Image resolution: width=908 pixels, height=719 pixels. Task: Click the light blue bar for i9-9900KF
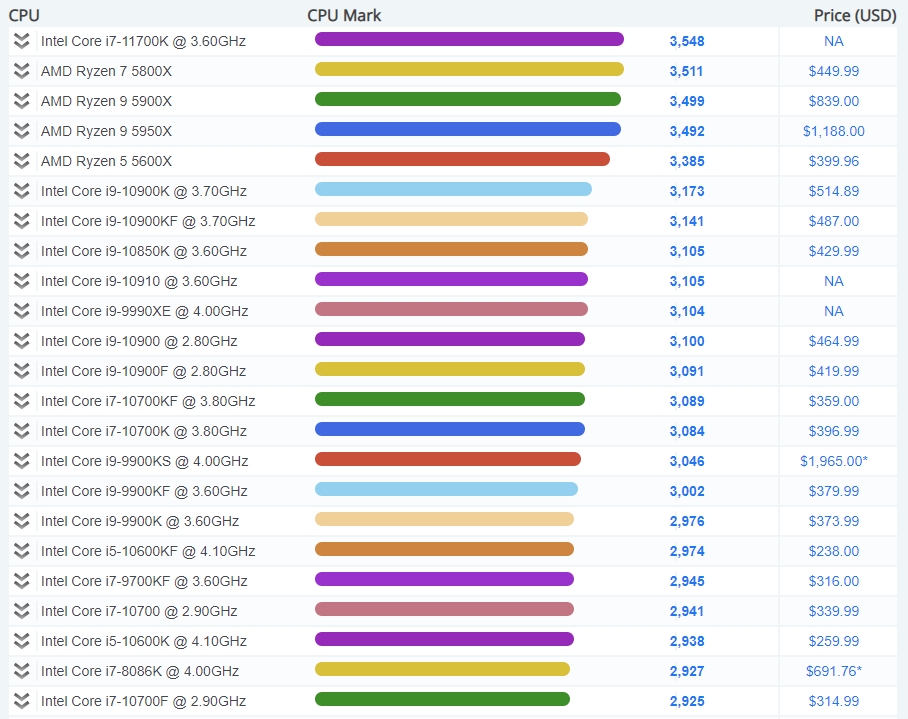coord(446,489)
